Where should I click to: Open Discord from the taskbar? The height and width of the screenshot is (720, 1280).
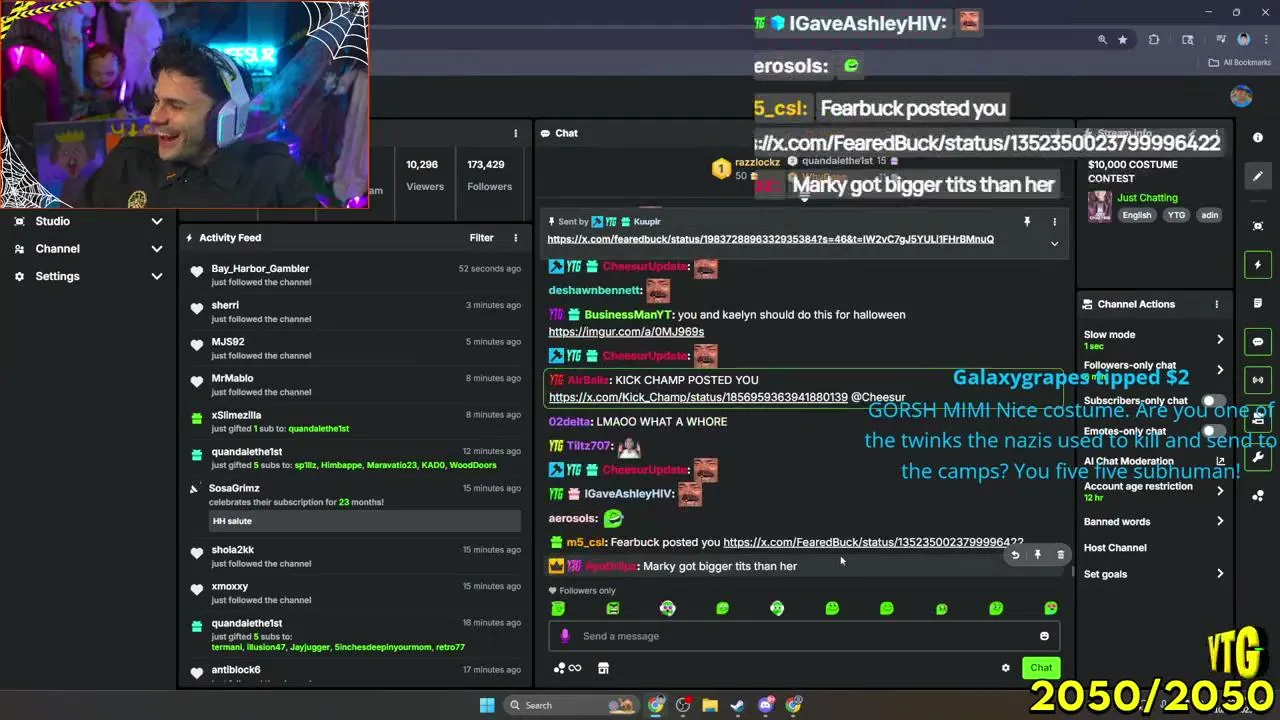pyautogui.click(x=766, y=705)
